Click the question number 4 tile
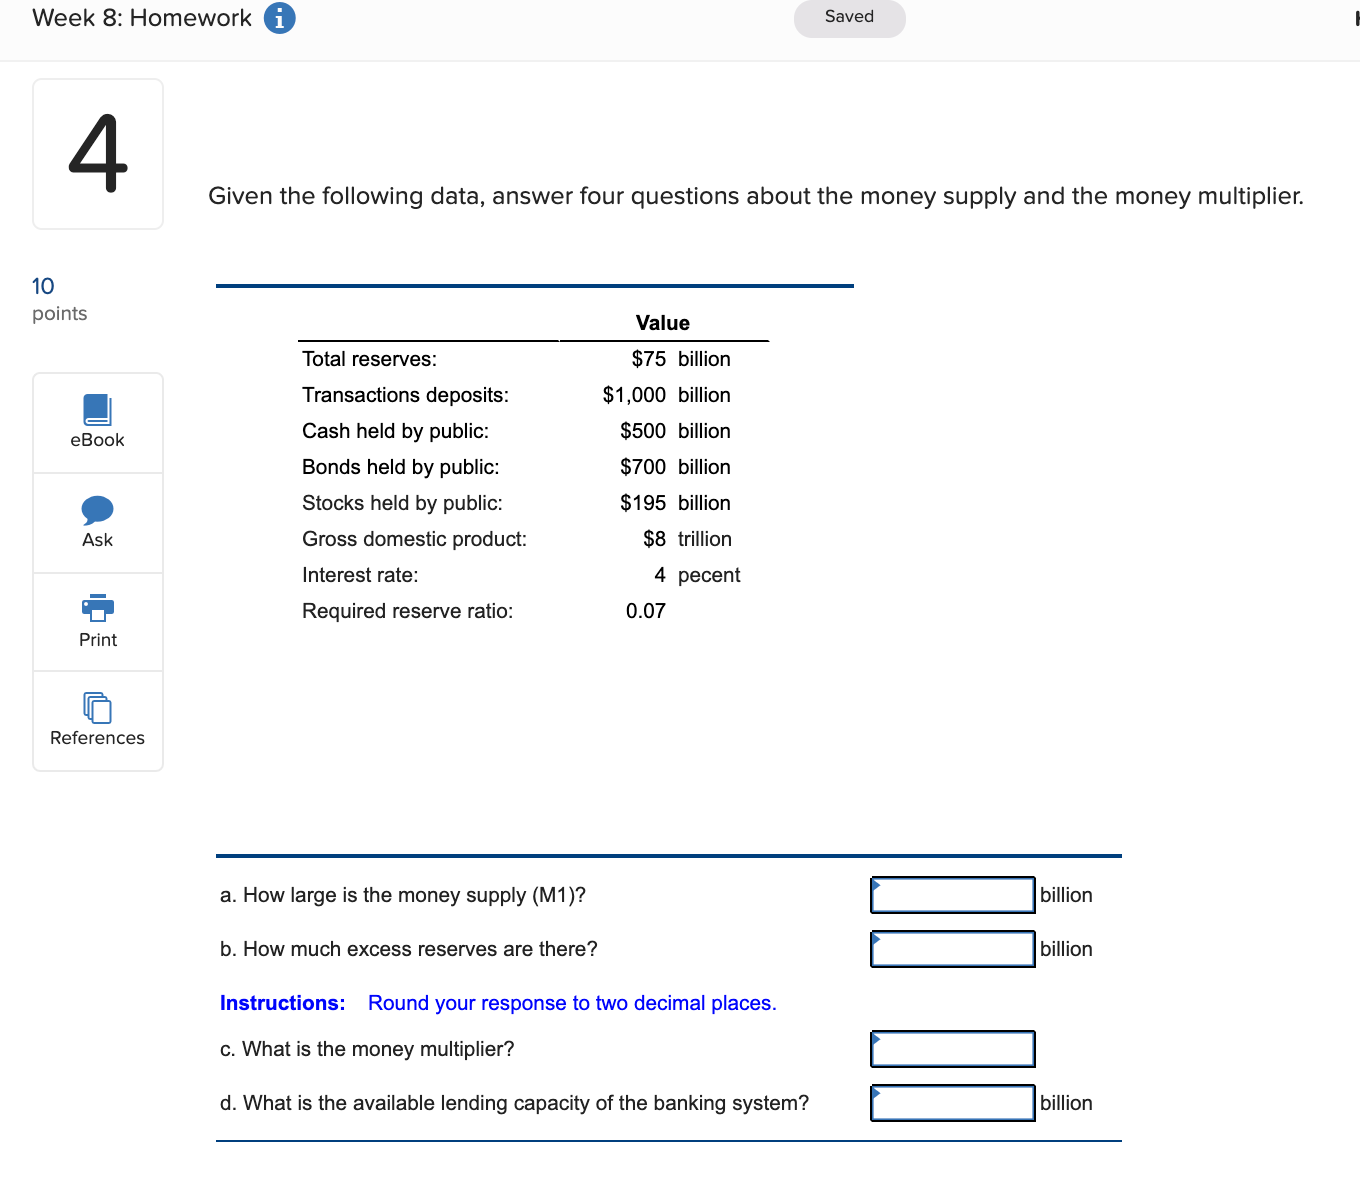The height and width of the screenshot is (1180, 1360). coord(97,152)
